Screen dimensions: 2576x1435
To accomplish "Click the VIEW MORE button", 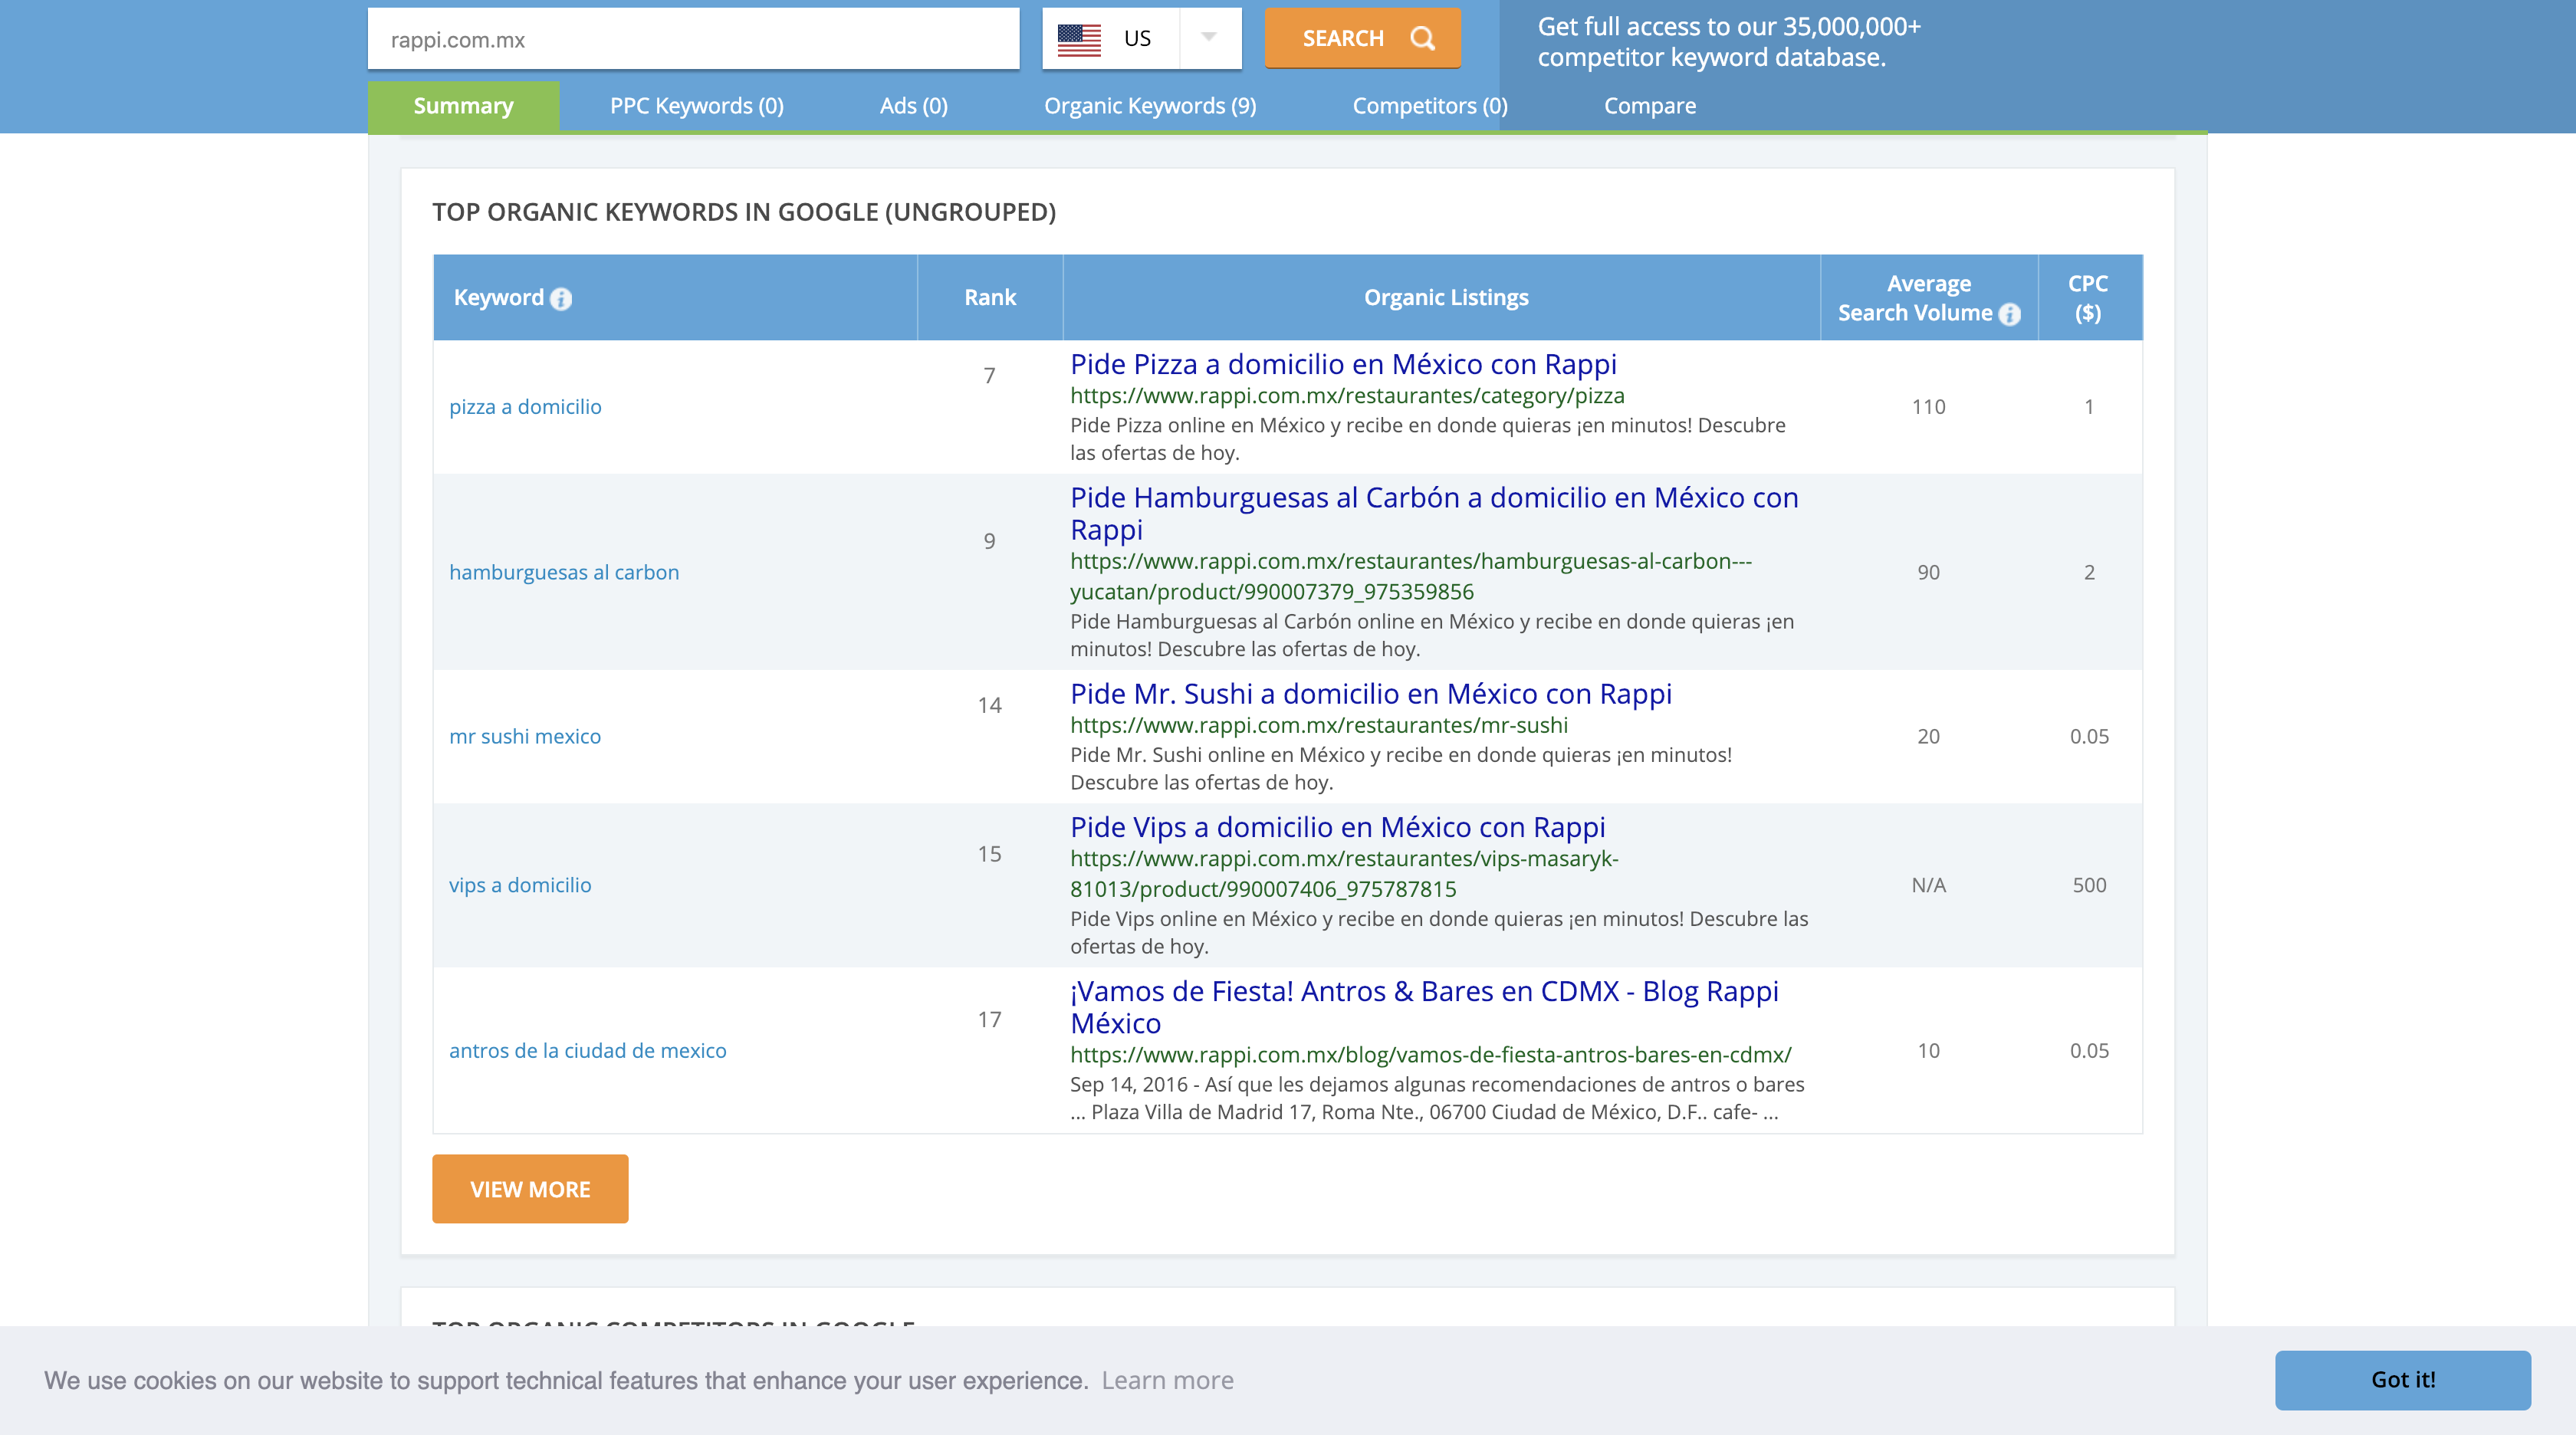I will tap(530, 1189).
